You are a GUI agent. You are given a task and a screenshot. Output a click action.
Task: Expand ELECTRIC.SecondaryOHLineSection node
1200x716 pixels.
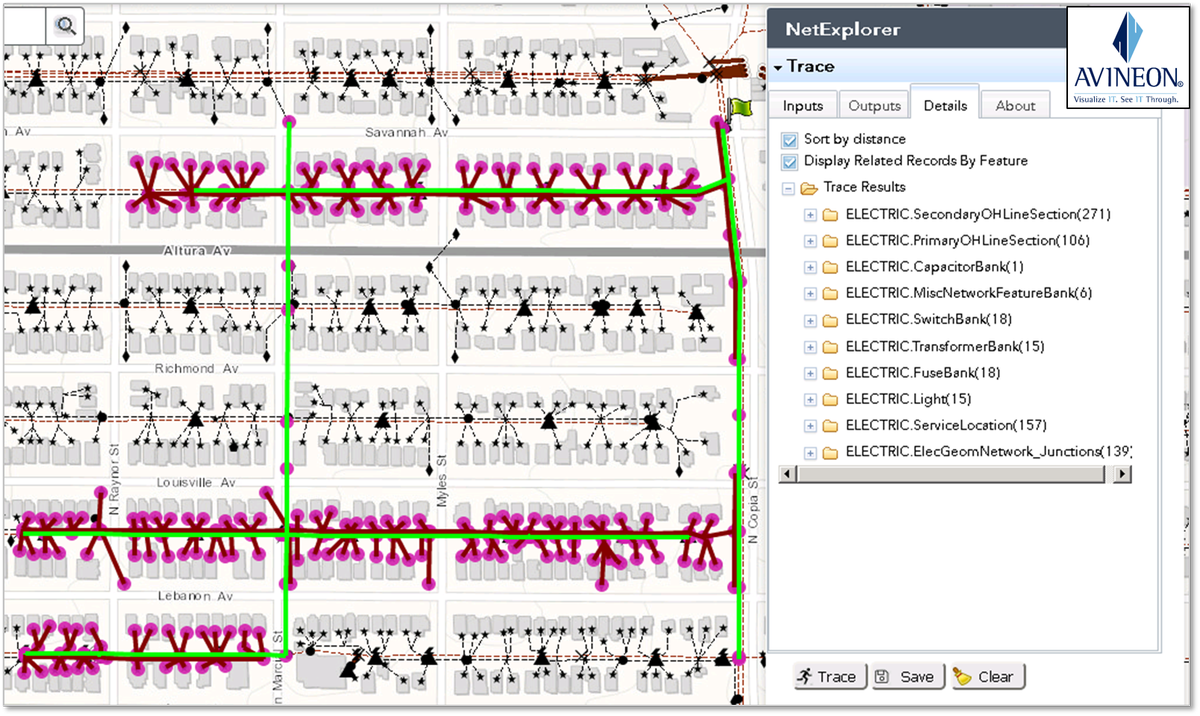pos(810,214)
